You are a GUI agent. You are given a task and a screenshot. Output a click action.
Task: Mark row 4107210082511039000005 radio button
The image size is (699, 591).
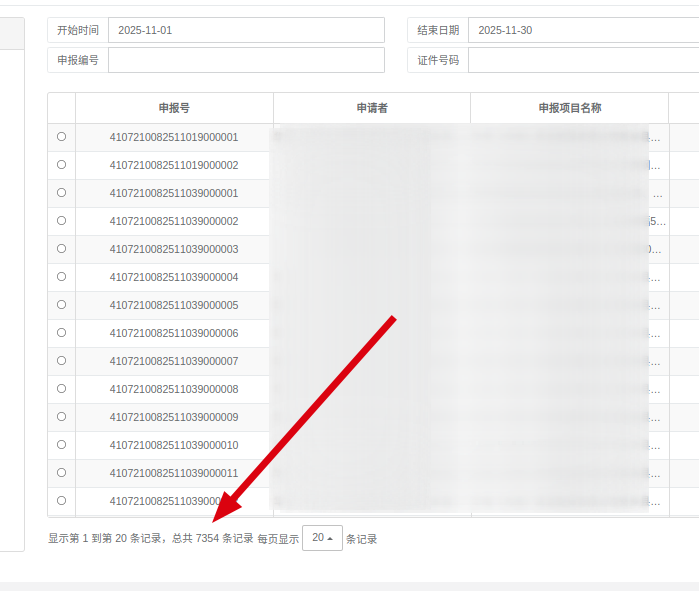pos(61,305)
